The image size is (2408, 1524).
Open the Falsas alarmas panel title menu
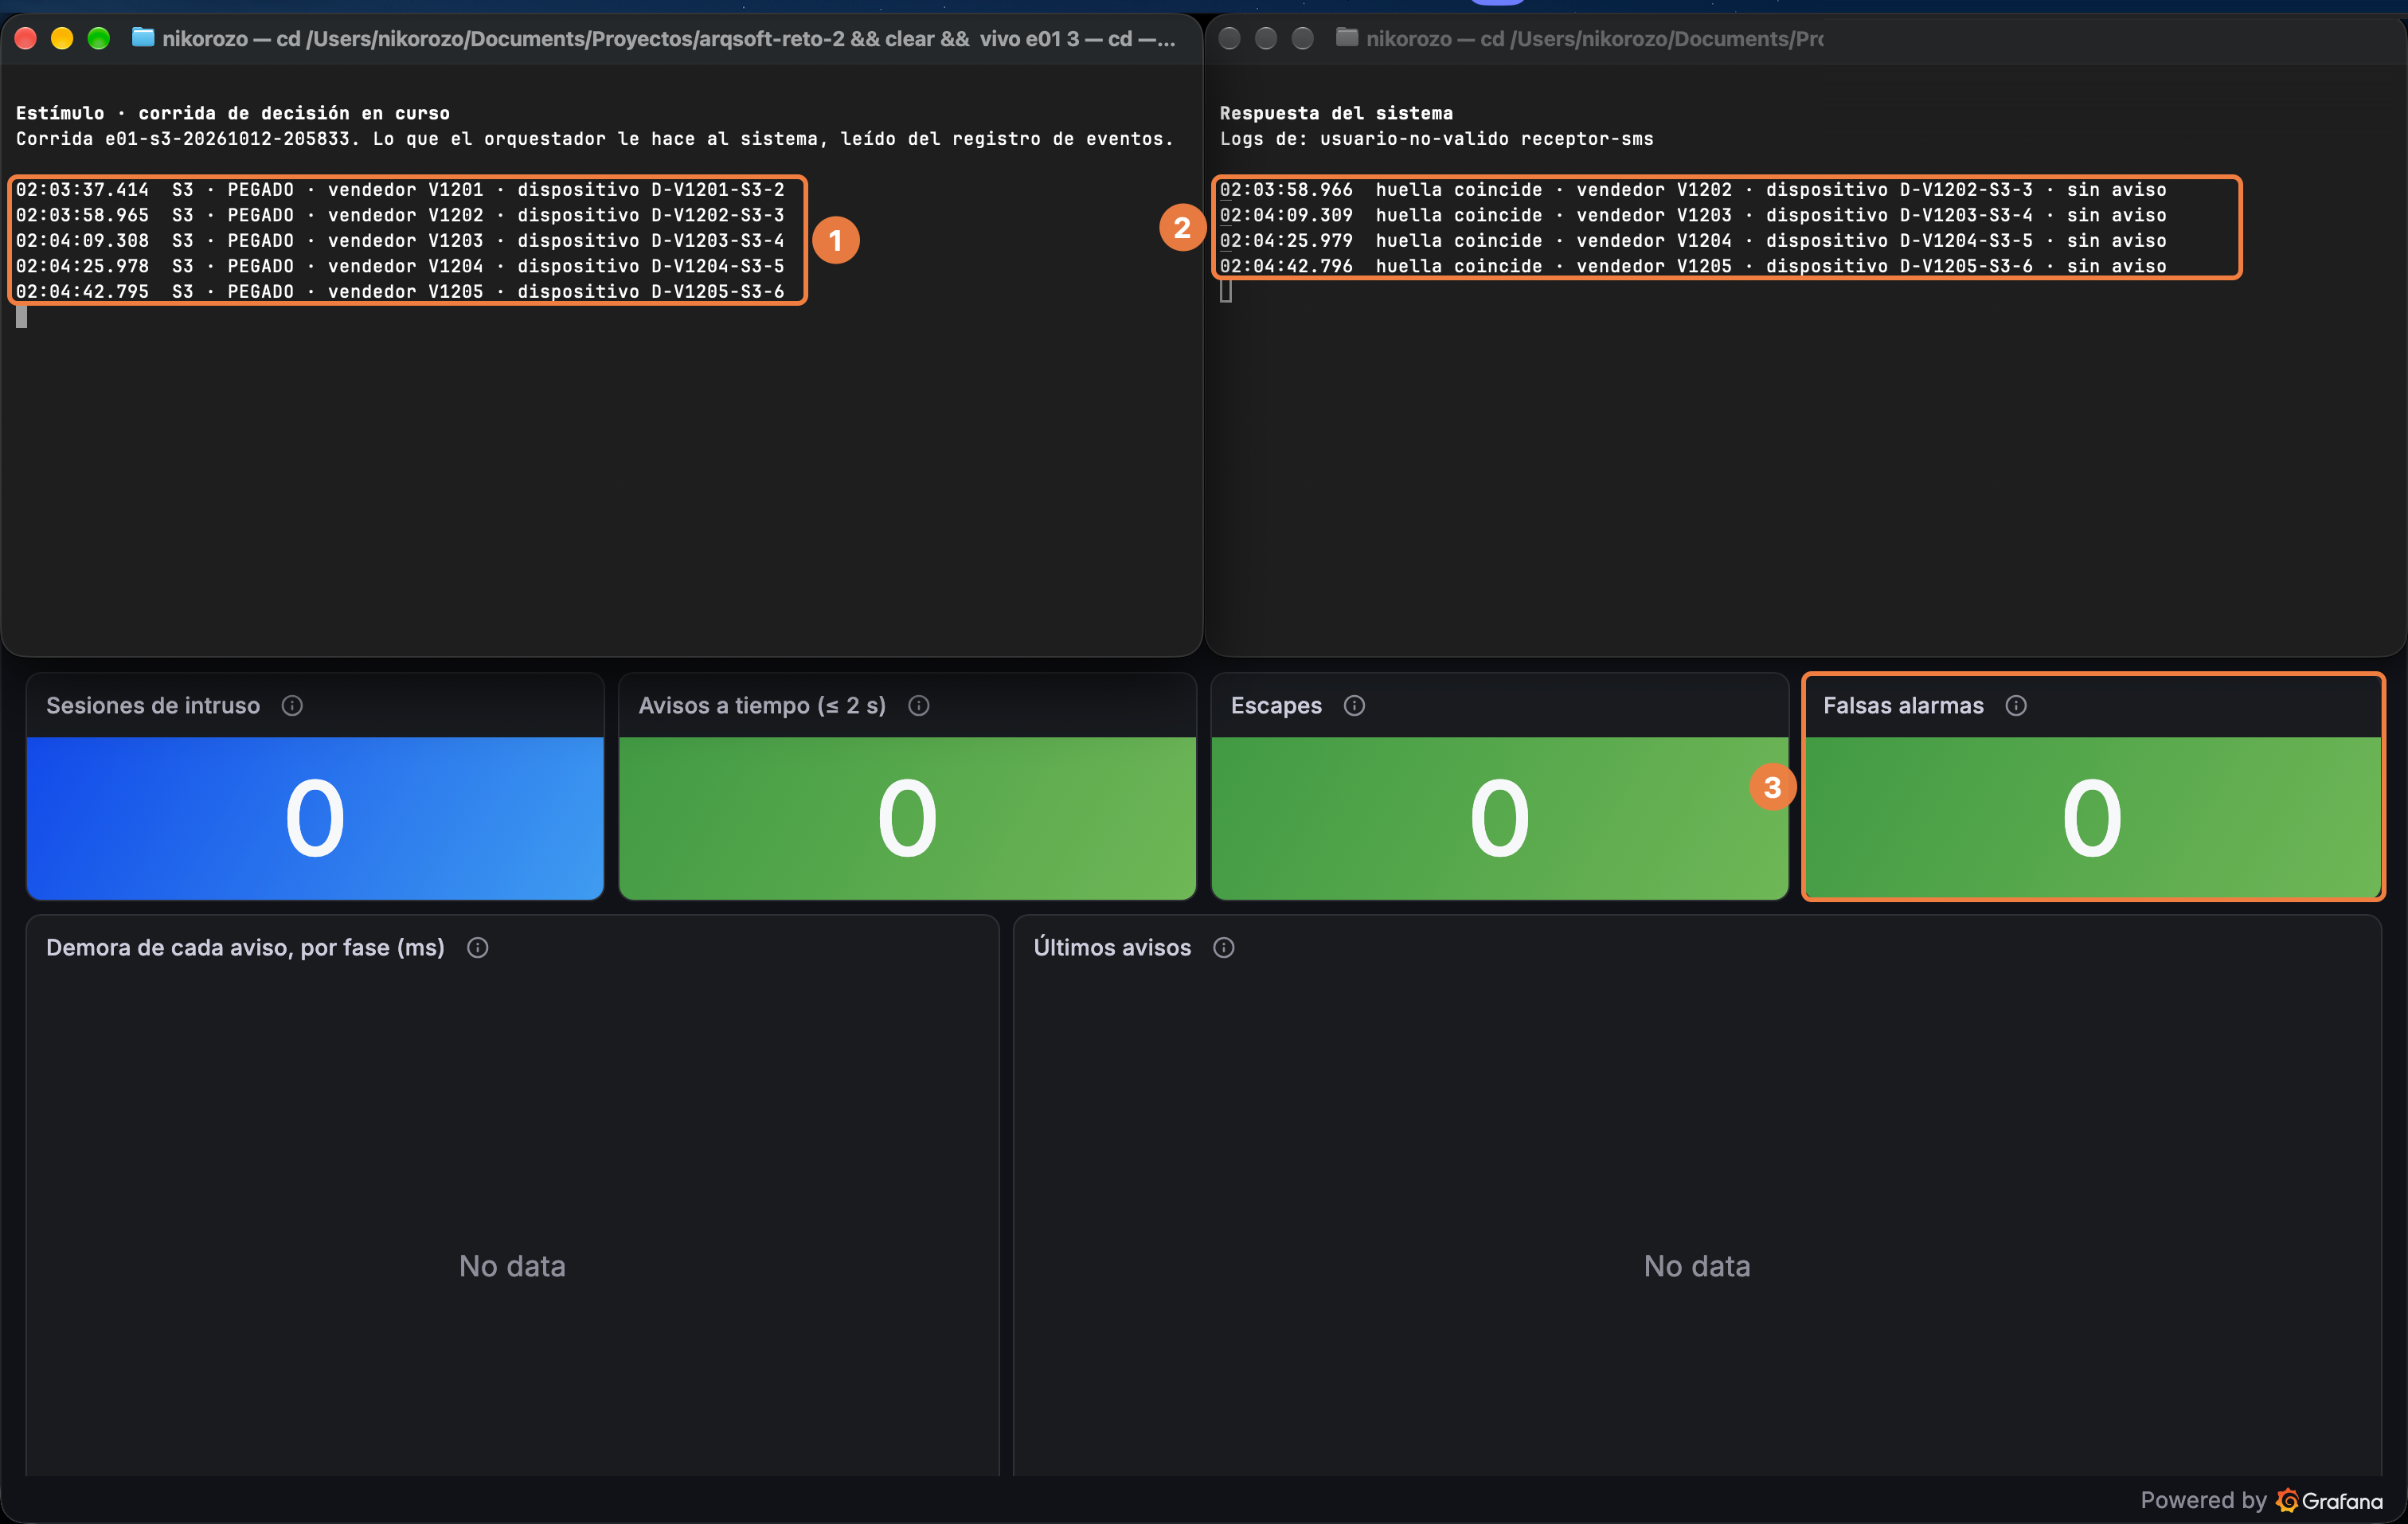click(1903, 706)
